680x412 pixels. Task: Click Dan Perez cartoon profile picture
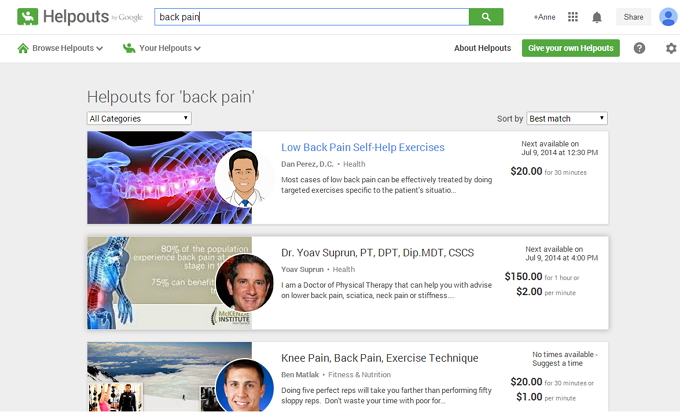(244, 178)
